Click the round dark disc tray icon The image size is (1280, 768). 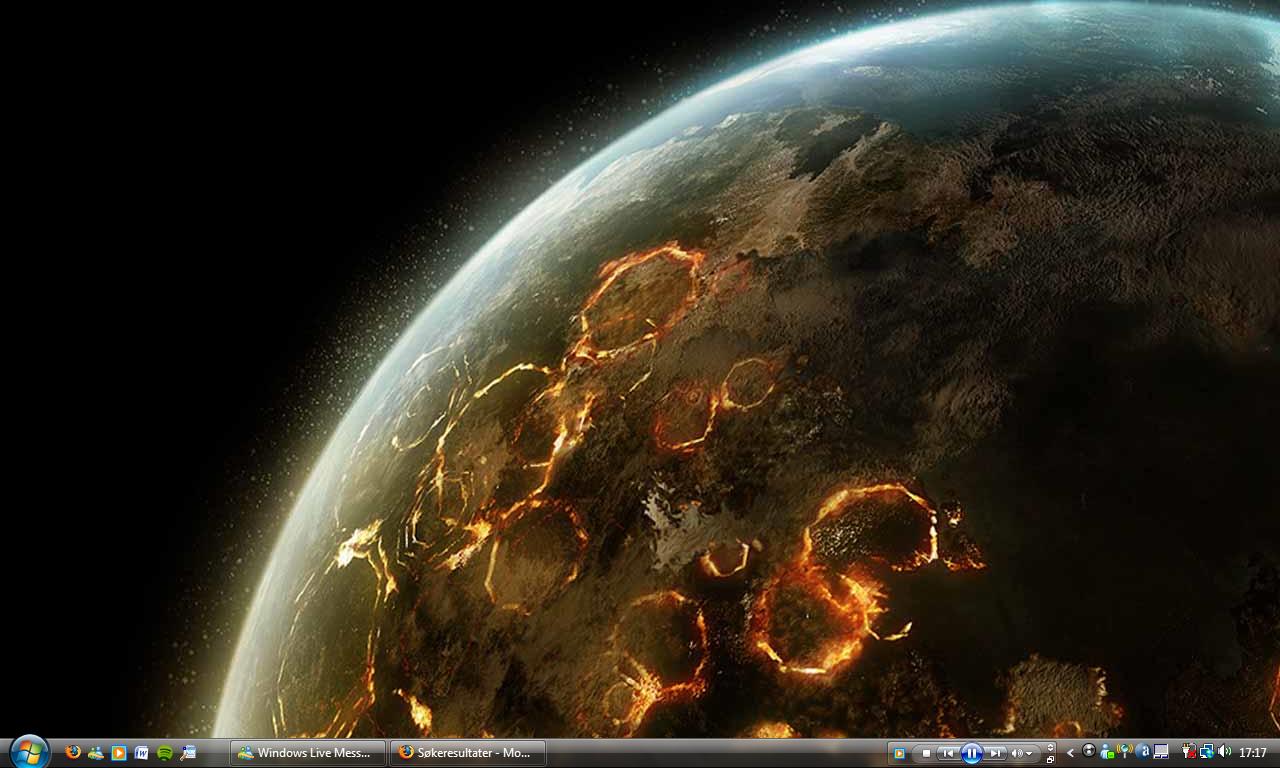coord(1089,751)
